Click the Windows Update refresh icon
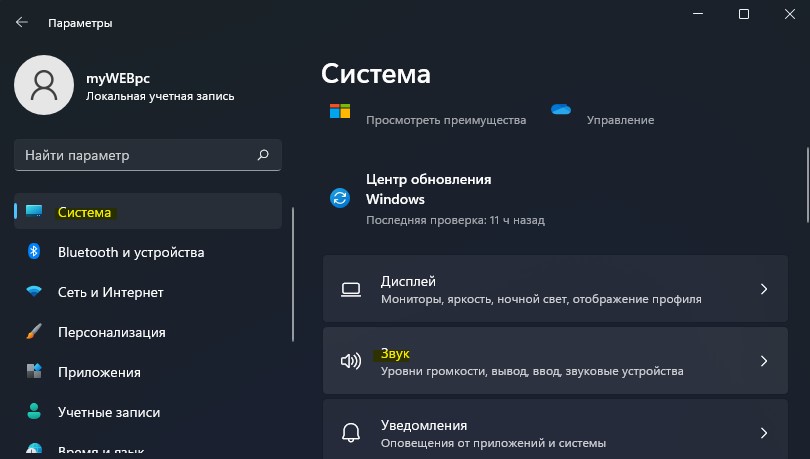 [x=340, y=198]
